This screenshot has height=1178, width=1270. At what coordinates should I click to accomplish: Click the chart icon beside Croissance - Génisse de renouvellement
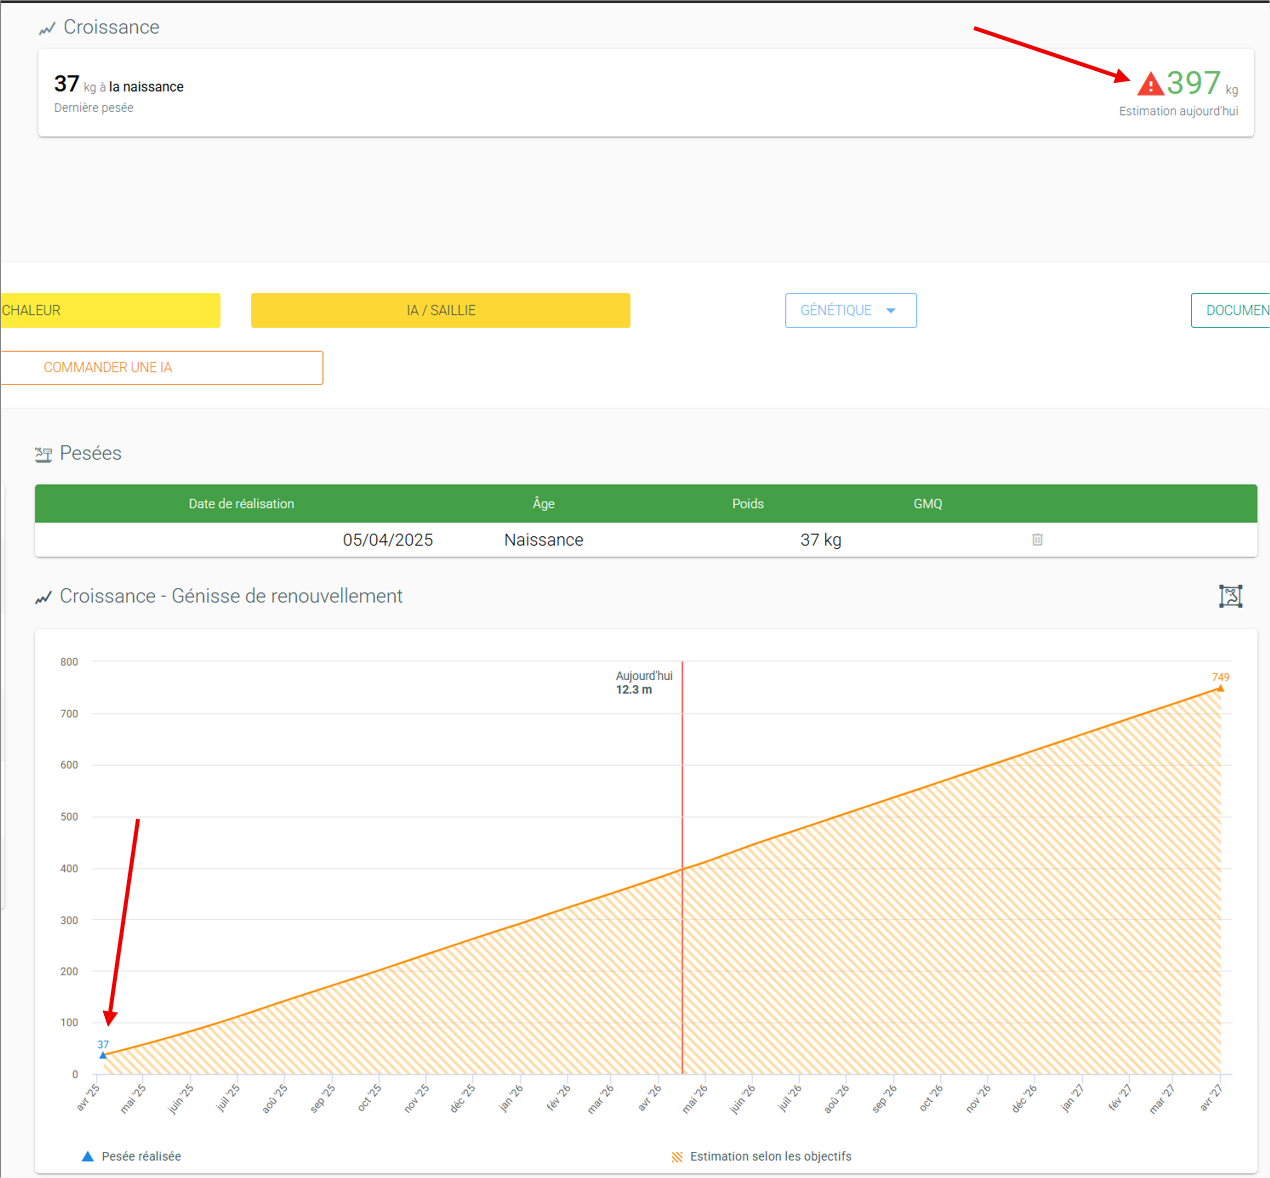tap(43, 597)
